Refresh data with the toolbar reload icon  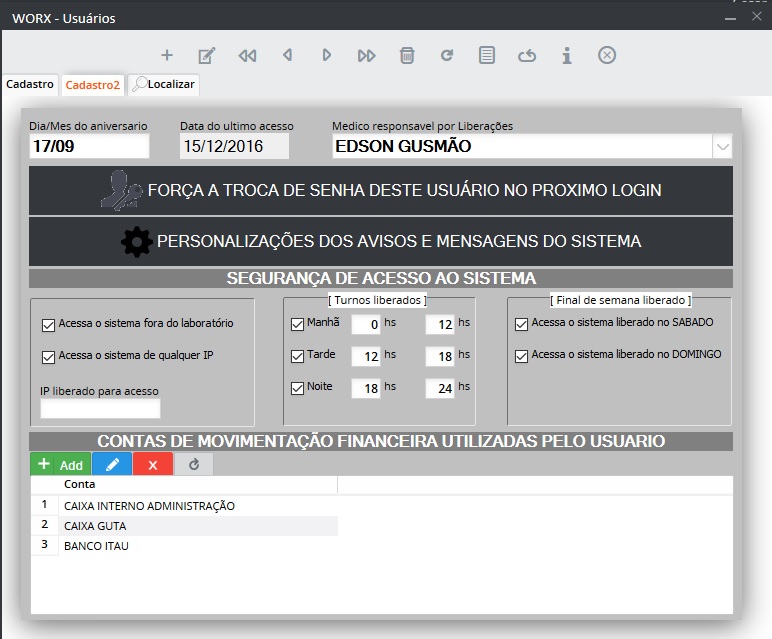(447, 55)
